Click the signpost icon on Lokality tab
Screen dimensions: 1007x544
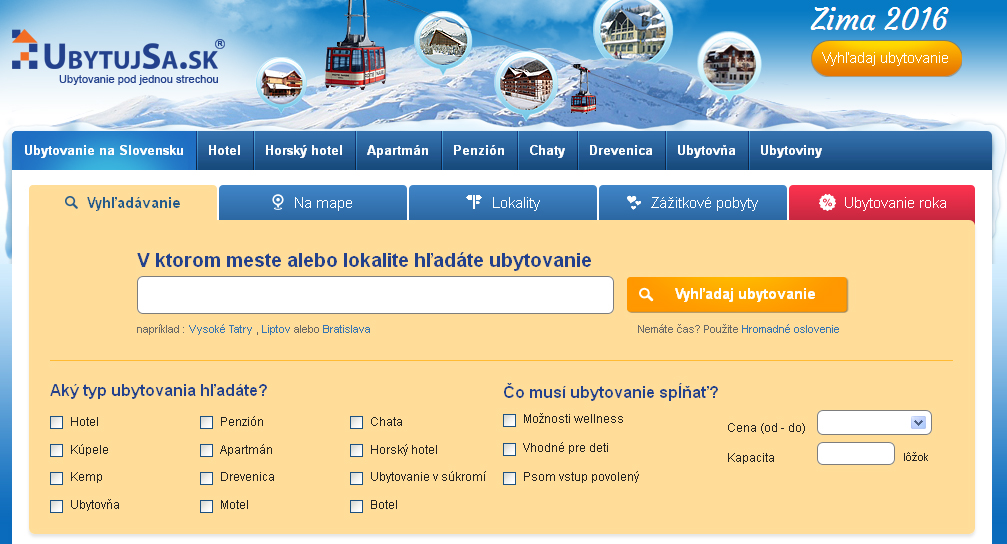pyautogui.click(x=474, y=203)
